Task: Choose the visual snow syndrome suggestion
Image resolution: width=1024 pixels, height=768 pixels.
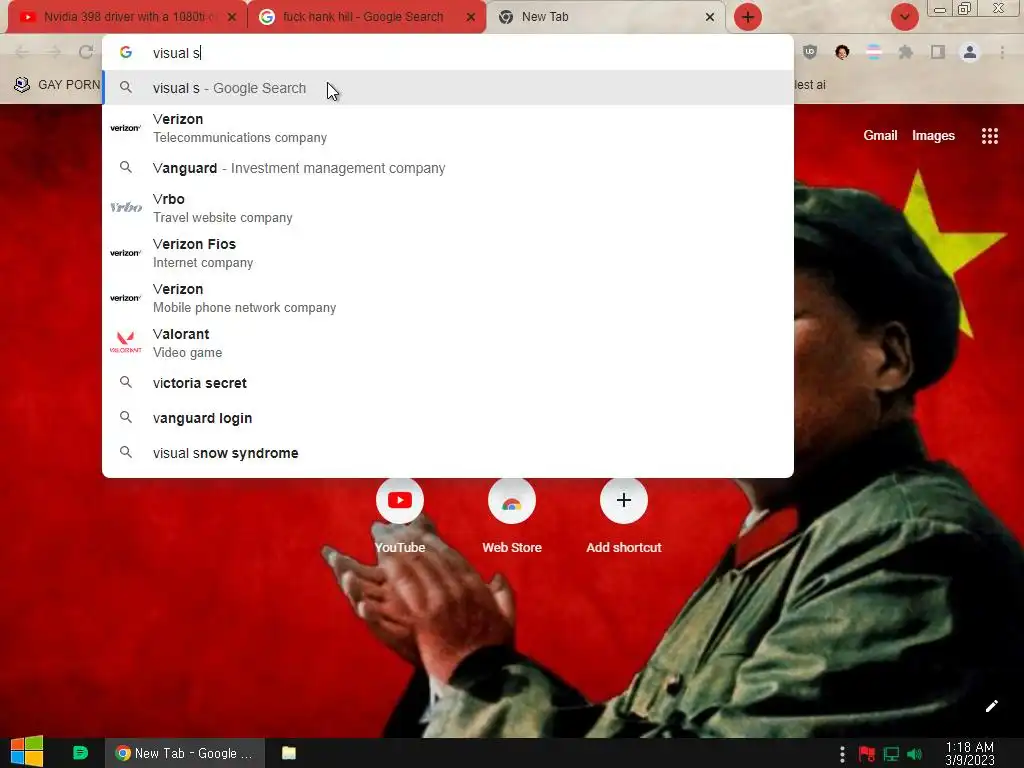Action: click(x=448, y=453)
